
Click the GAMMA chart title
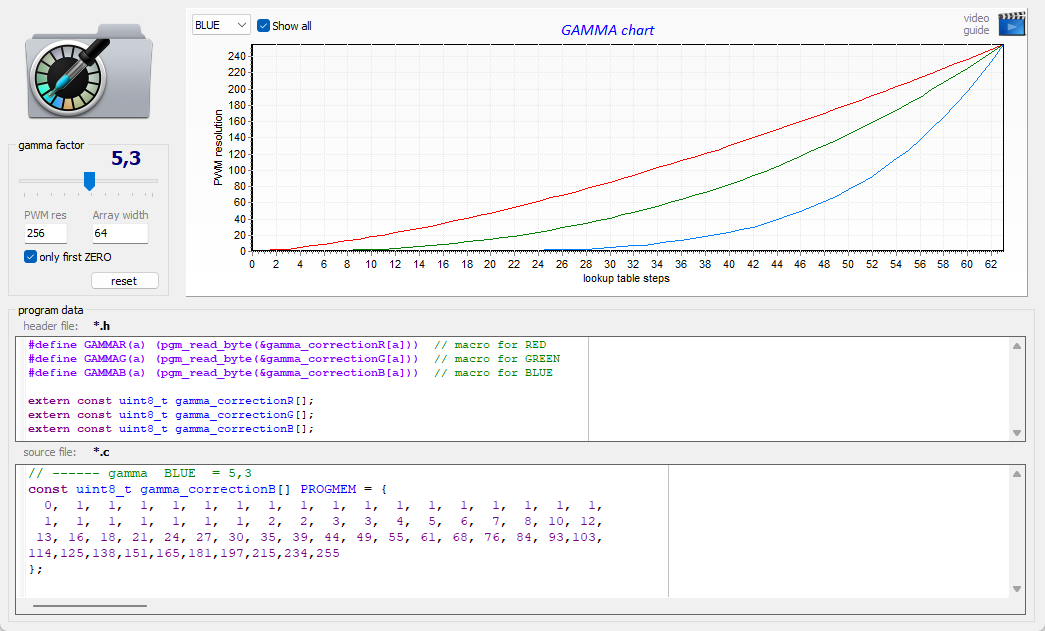click(x=607, y=30)
